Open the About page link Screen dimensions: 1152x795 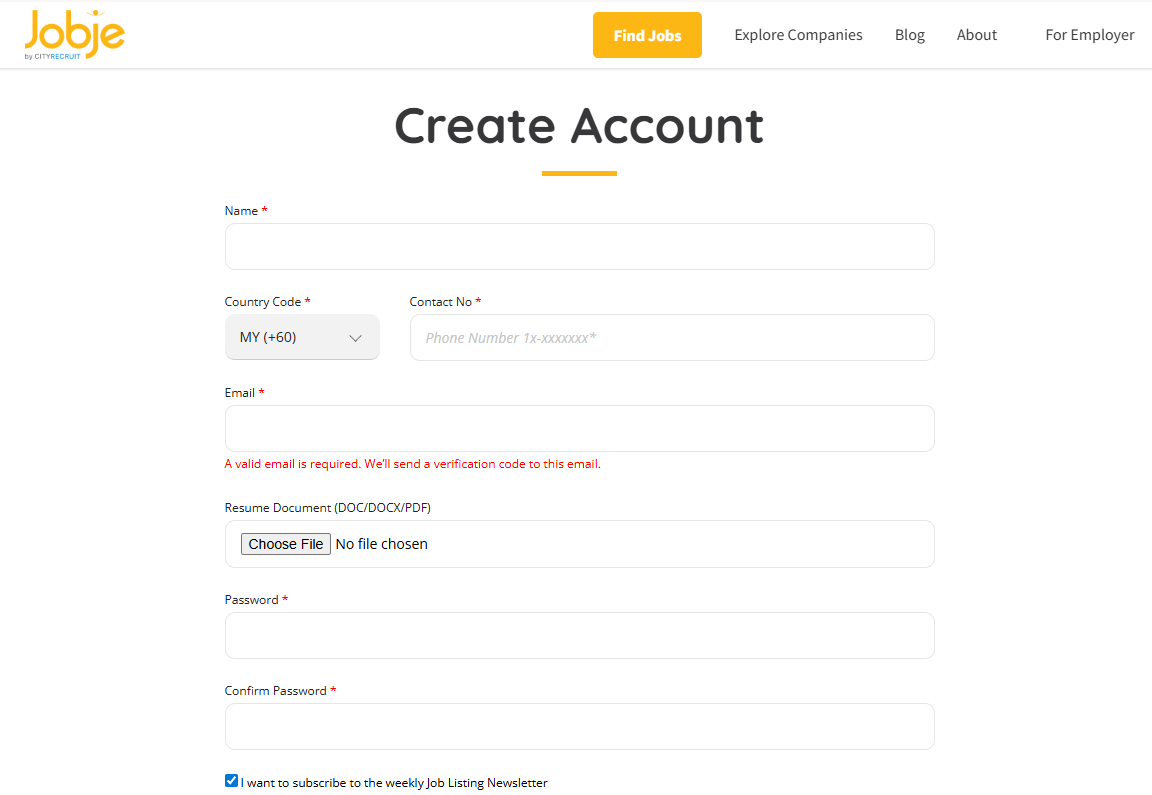point(976,35)
